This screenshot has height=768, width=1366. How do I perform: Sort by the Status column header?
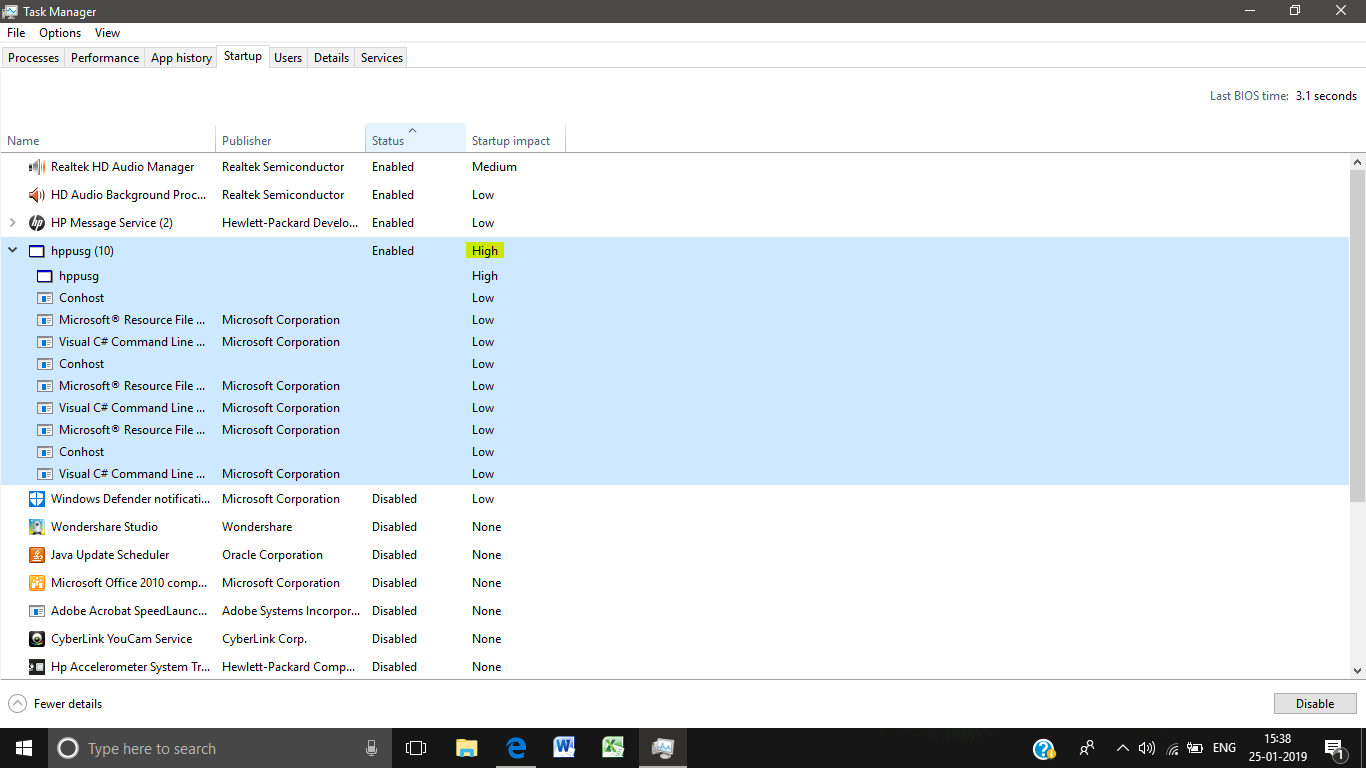[x=416, y=140]
